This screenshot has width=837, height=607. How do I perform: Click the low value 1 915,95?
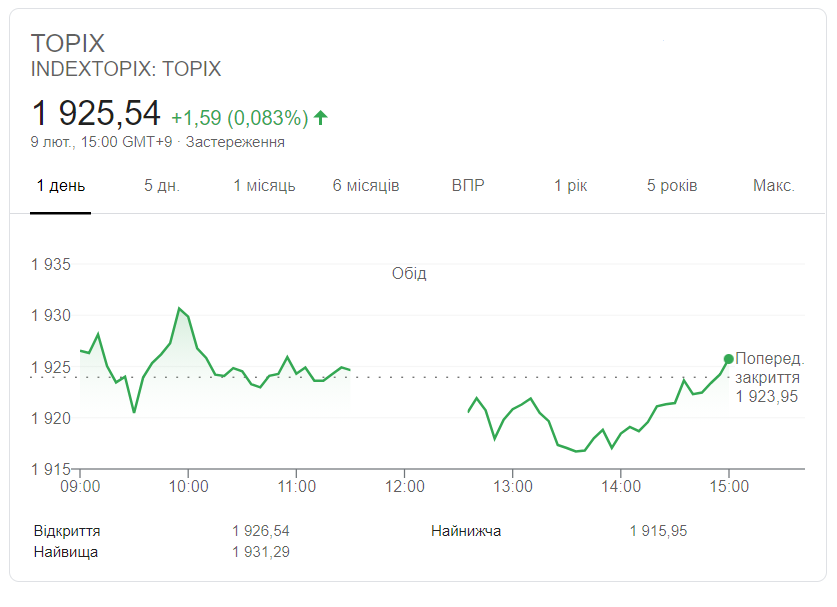tap(658, 531)
